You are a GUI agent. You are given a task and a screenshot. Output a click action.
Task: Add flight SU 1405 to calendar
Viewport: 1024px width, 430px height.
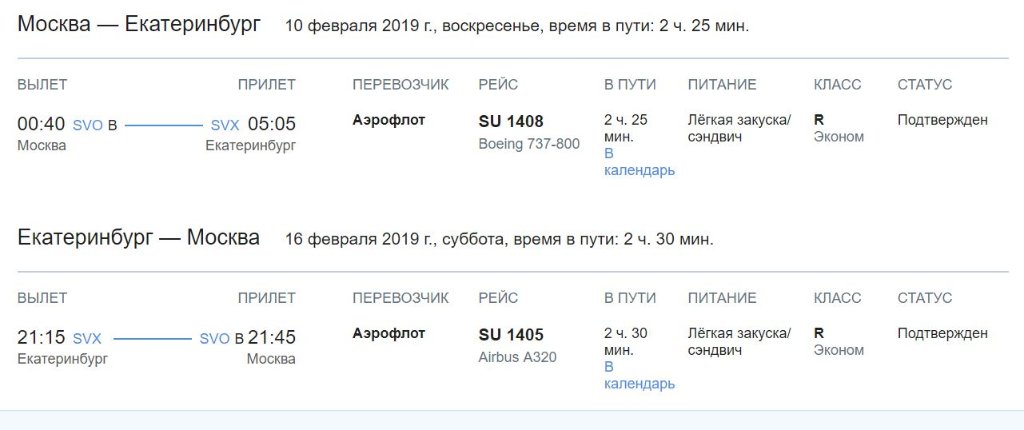click(639, 376)
